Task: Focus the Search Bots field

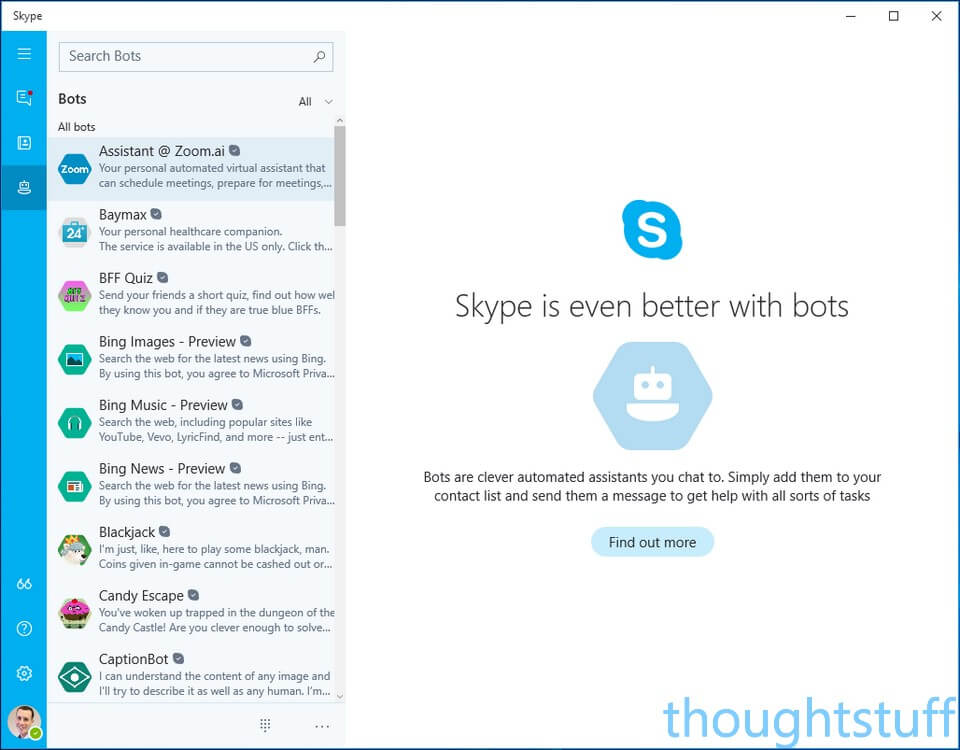Action: (x=196, y=57)
